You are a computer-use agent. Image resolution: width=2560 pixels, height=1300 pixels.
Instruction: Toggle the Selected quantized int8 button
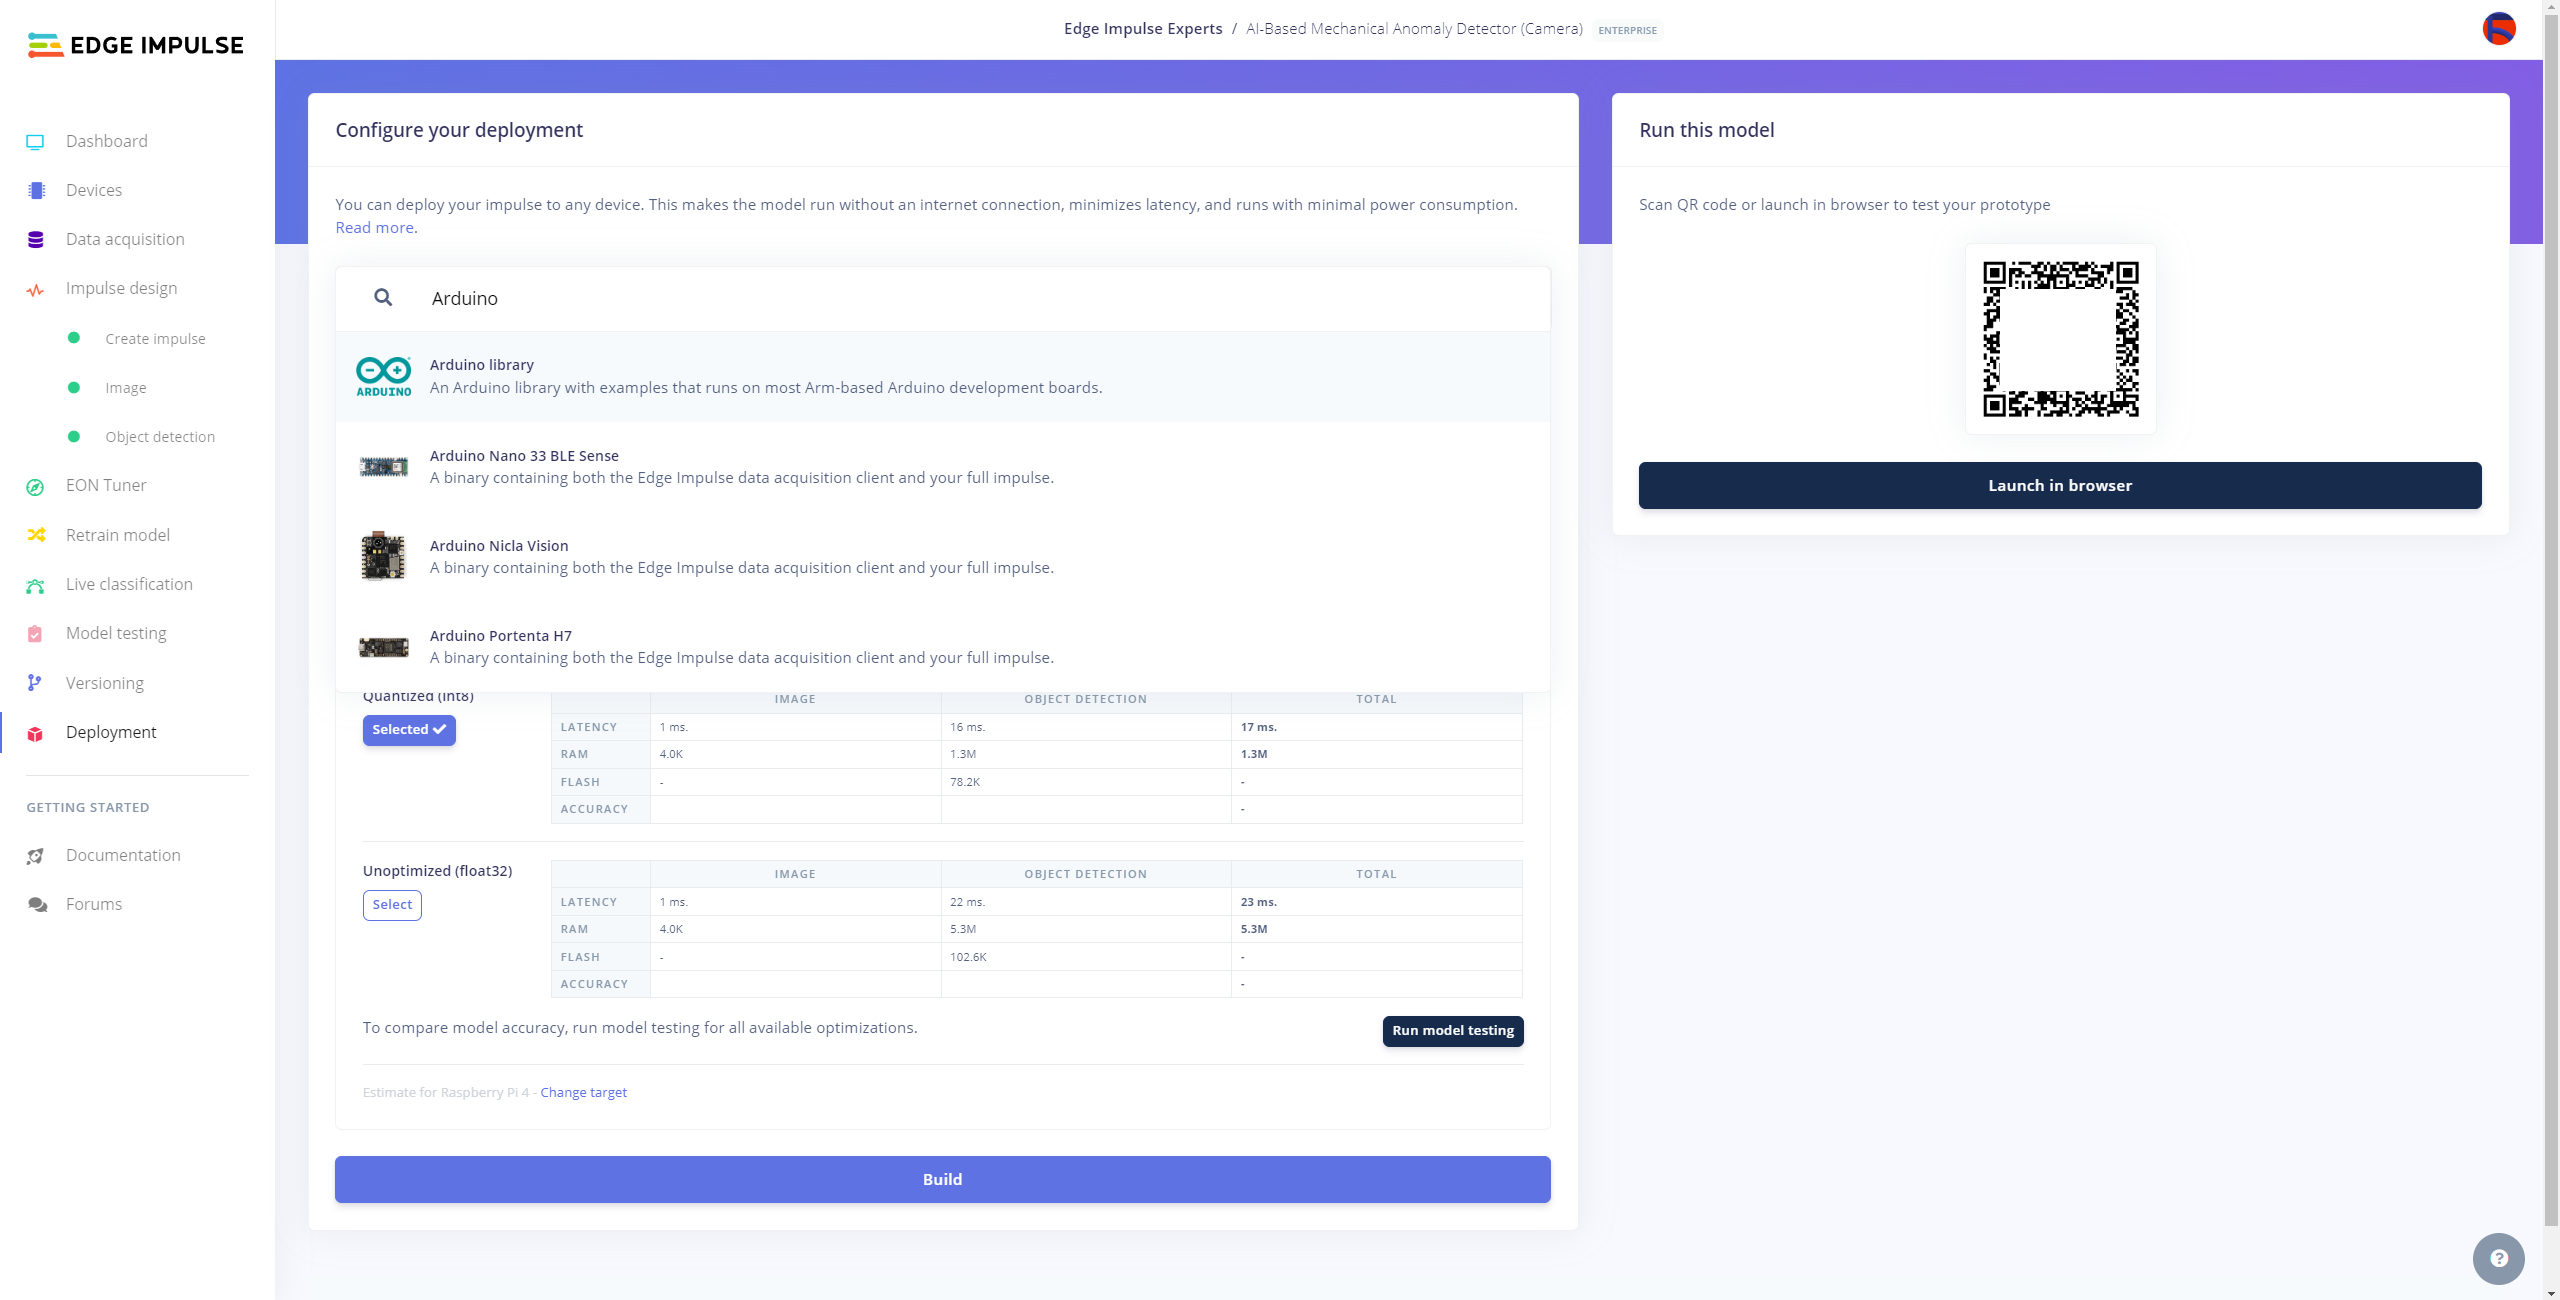pos(409,730)
